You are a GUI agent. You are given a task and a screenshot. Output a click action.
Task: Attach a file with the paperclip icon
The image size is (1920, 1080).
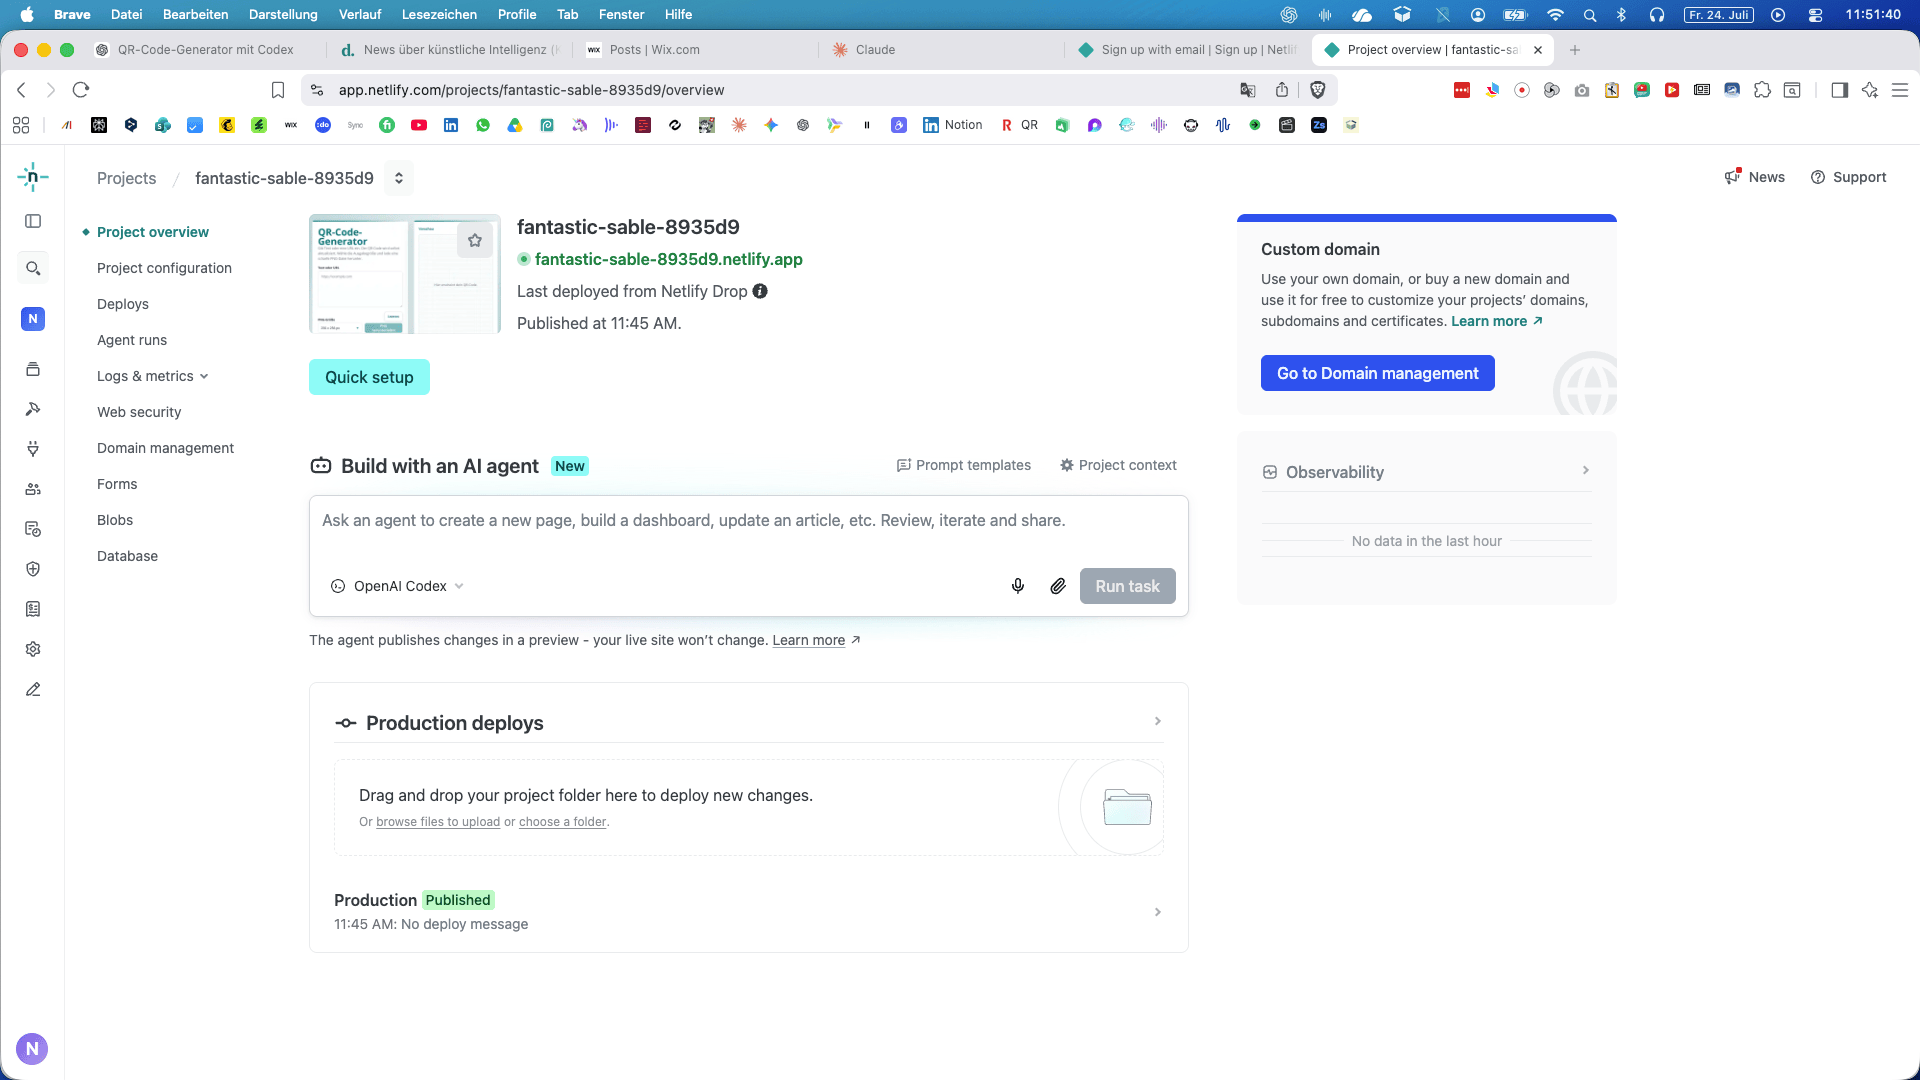1058,586
